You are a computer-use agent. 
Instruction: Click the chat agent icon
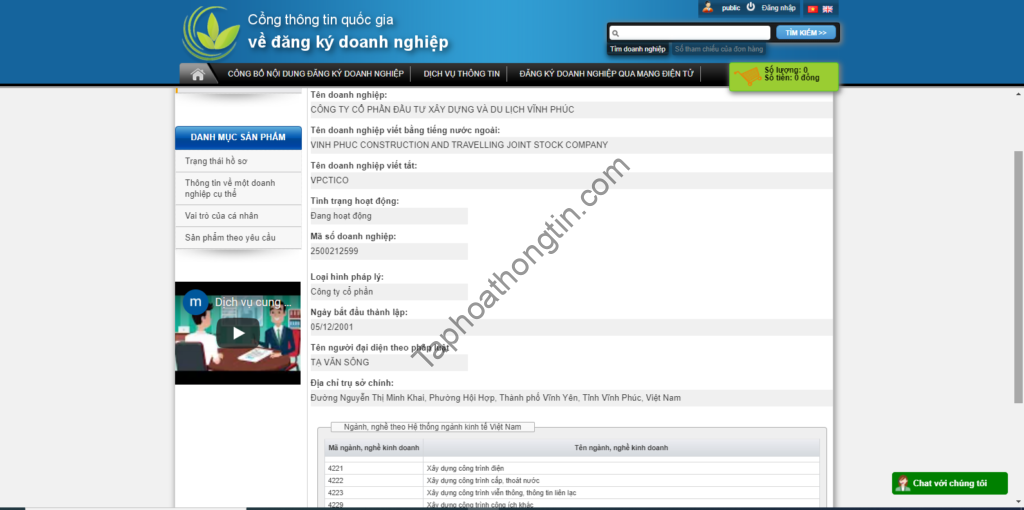903,483
